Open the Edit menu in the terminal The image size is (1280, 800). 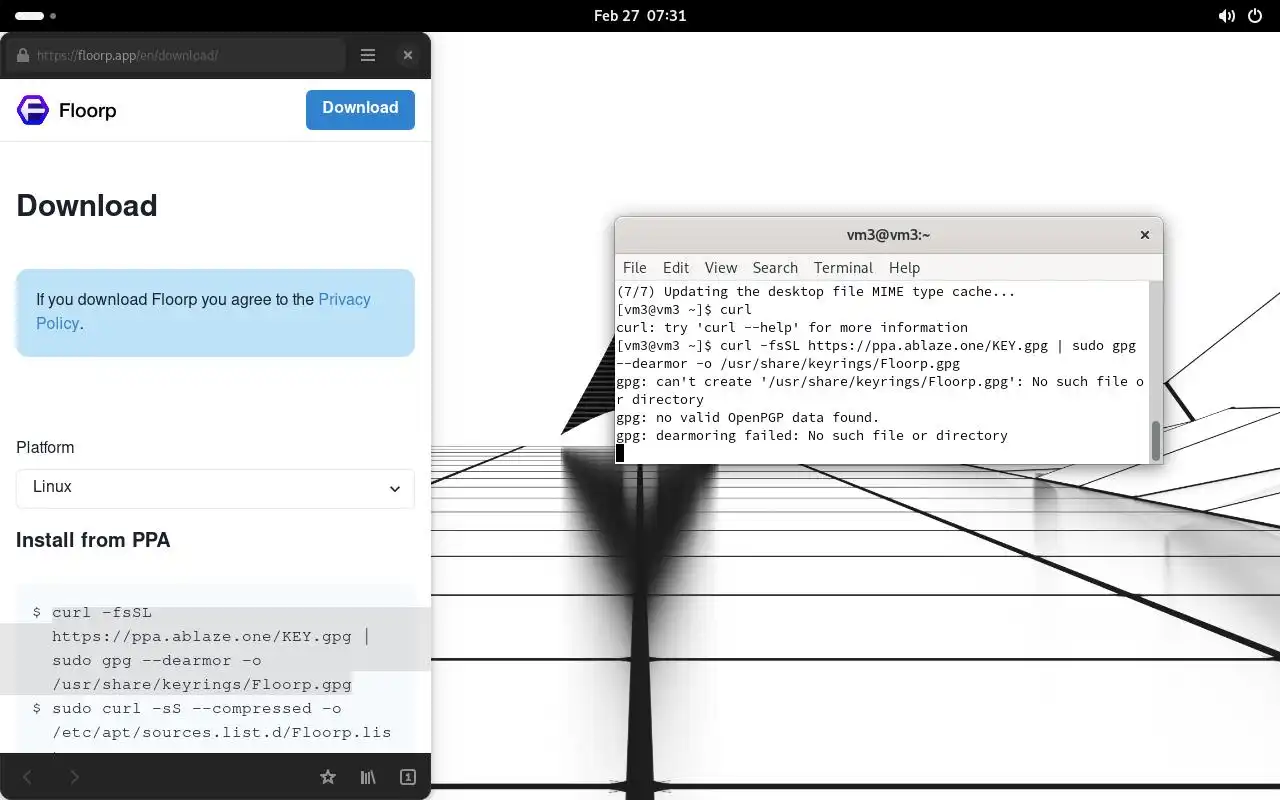click(676, 268)
